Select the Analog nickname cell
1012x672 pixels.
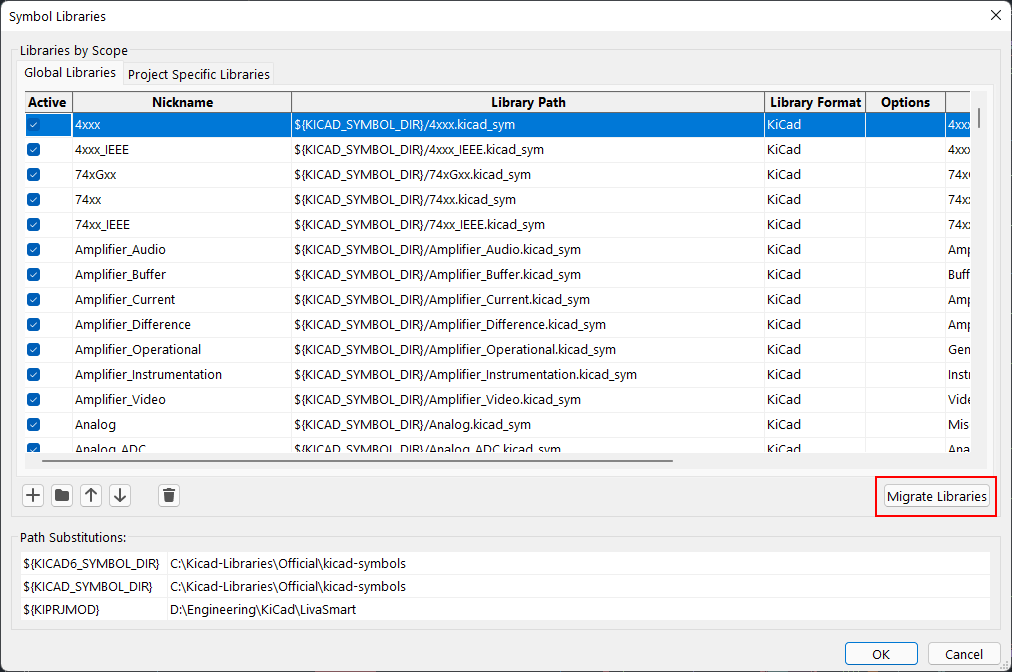(x=182, y=425)
